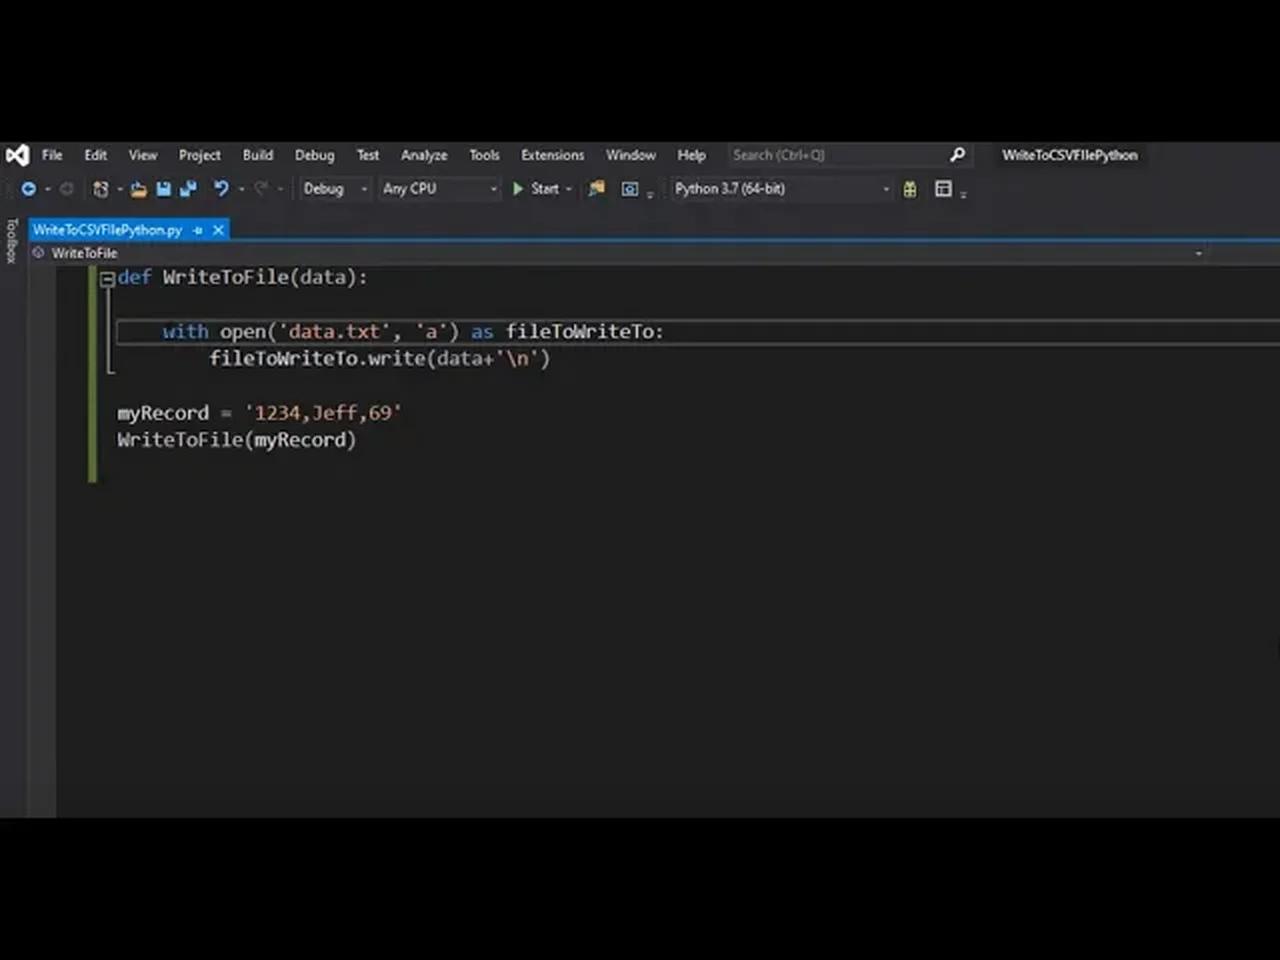1280x960 pixels.
Task: Expand the Any CPU platform dropdown
Action: [440, 188]
